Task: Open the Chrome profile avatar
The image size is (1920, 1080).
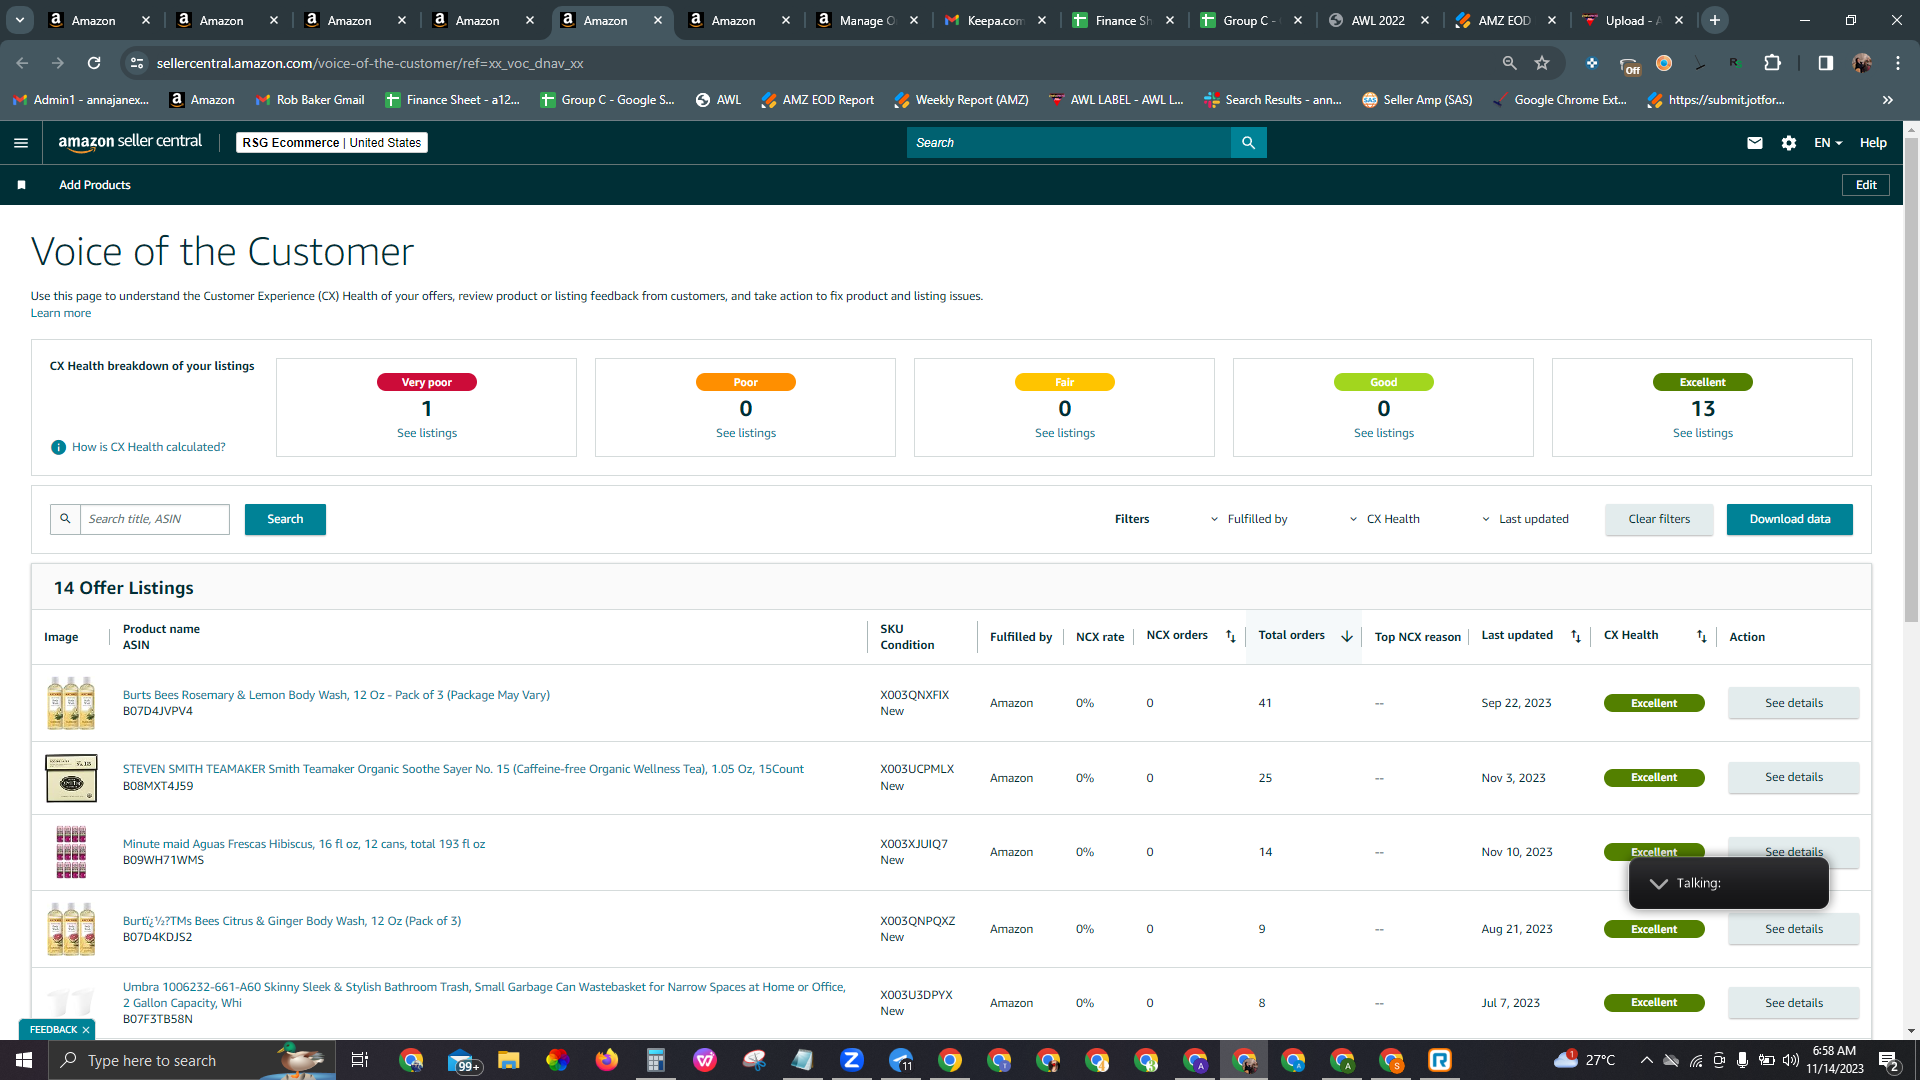Action: [x=1862, y=63]
